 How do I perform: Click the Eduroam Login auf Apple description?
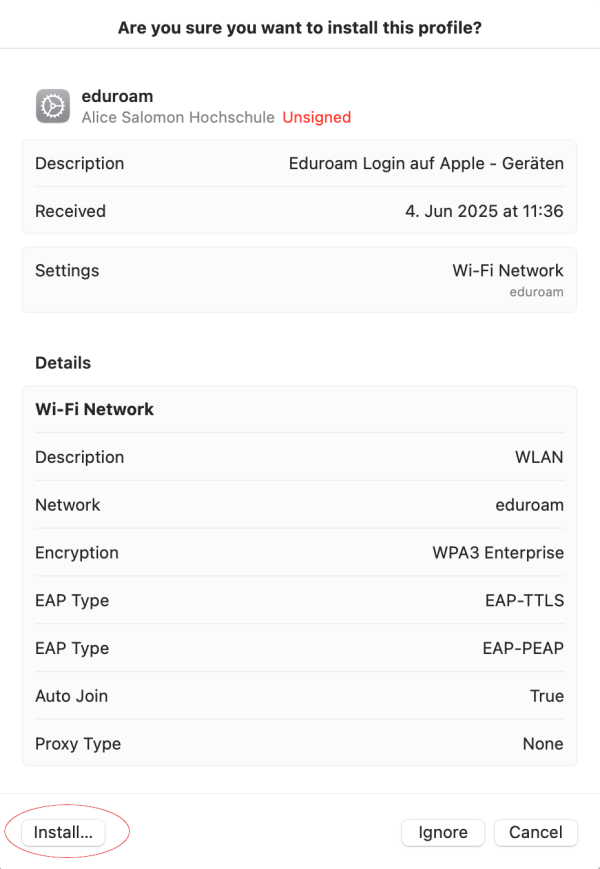(426, 163)
